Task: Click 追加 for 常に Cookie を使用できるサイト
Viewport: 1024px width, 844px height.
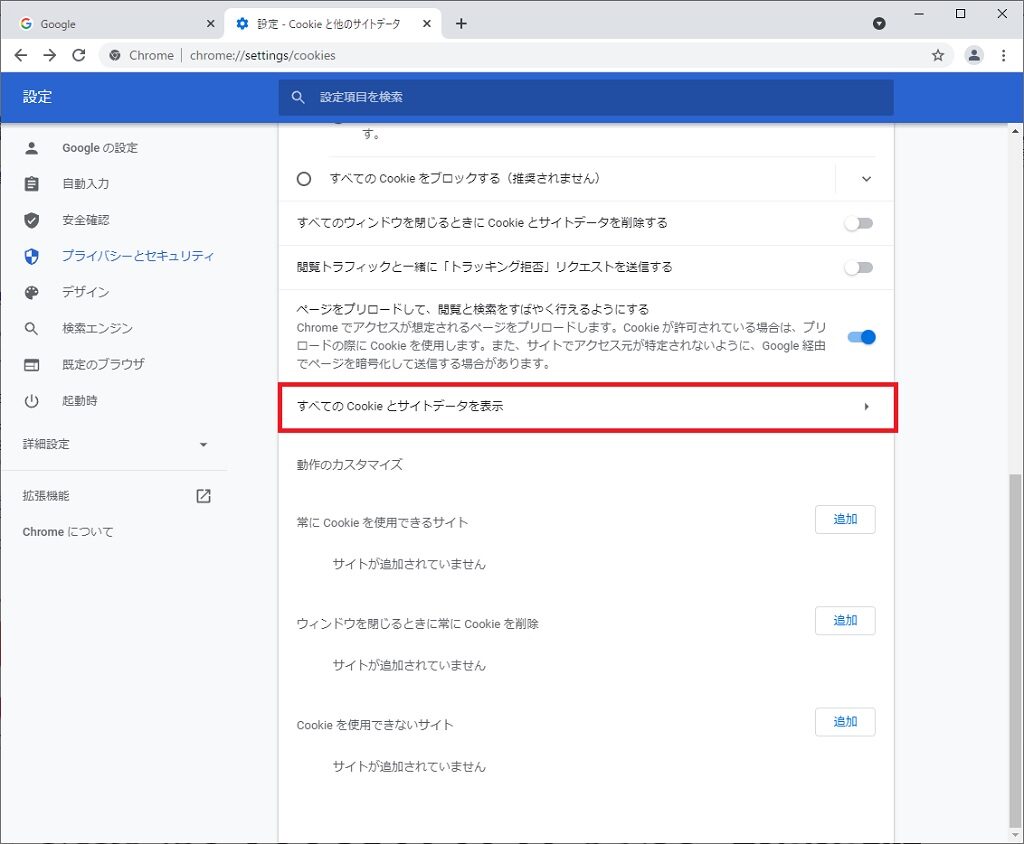Action: (x=845, y=519)
